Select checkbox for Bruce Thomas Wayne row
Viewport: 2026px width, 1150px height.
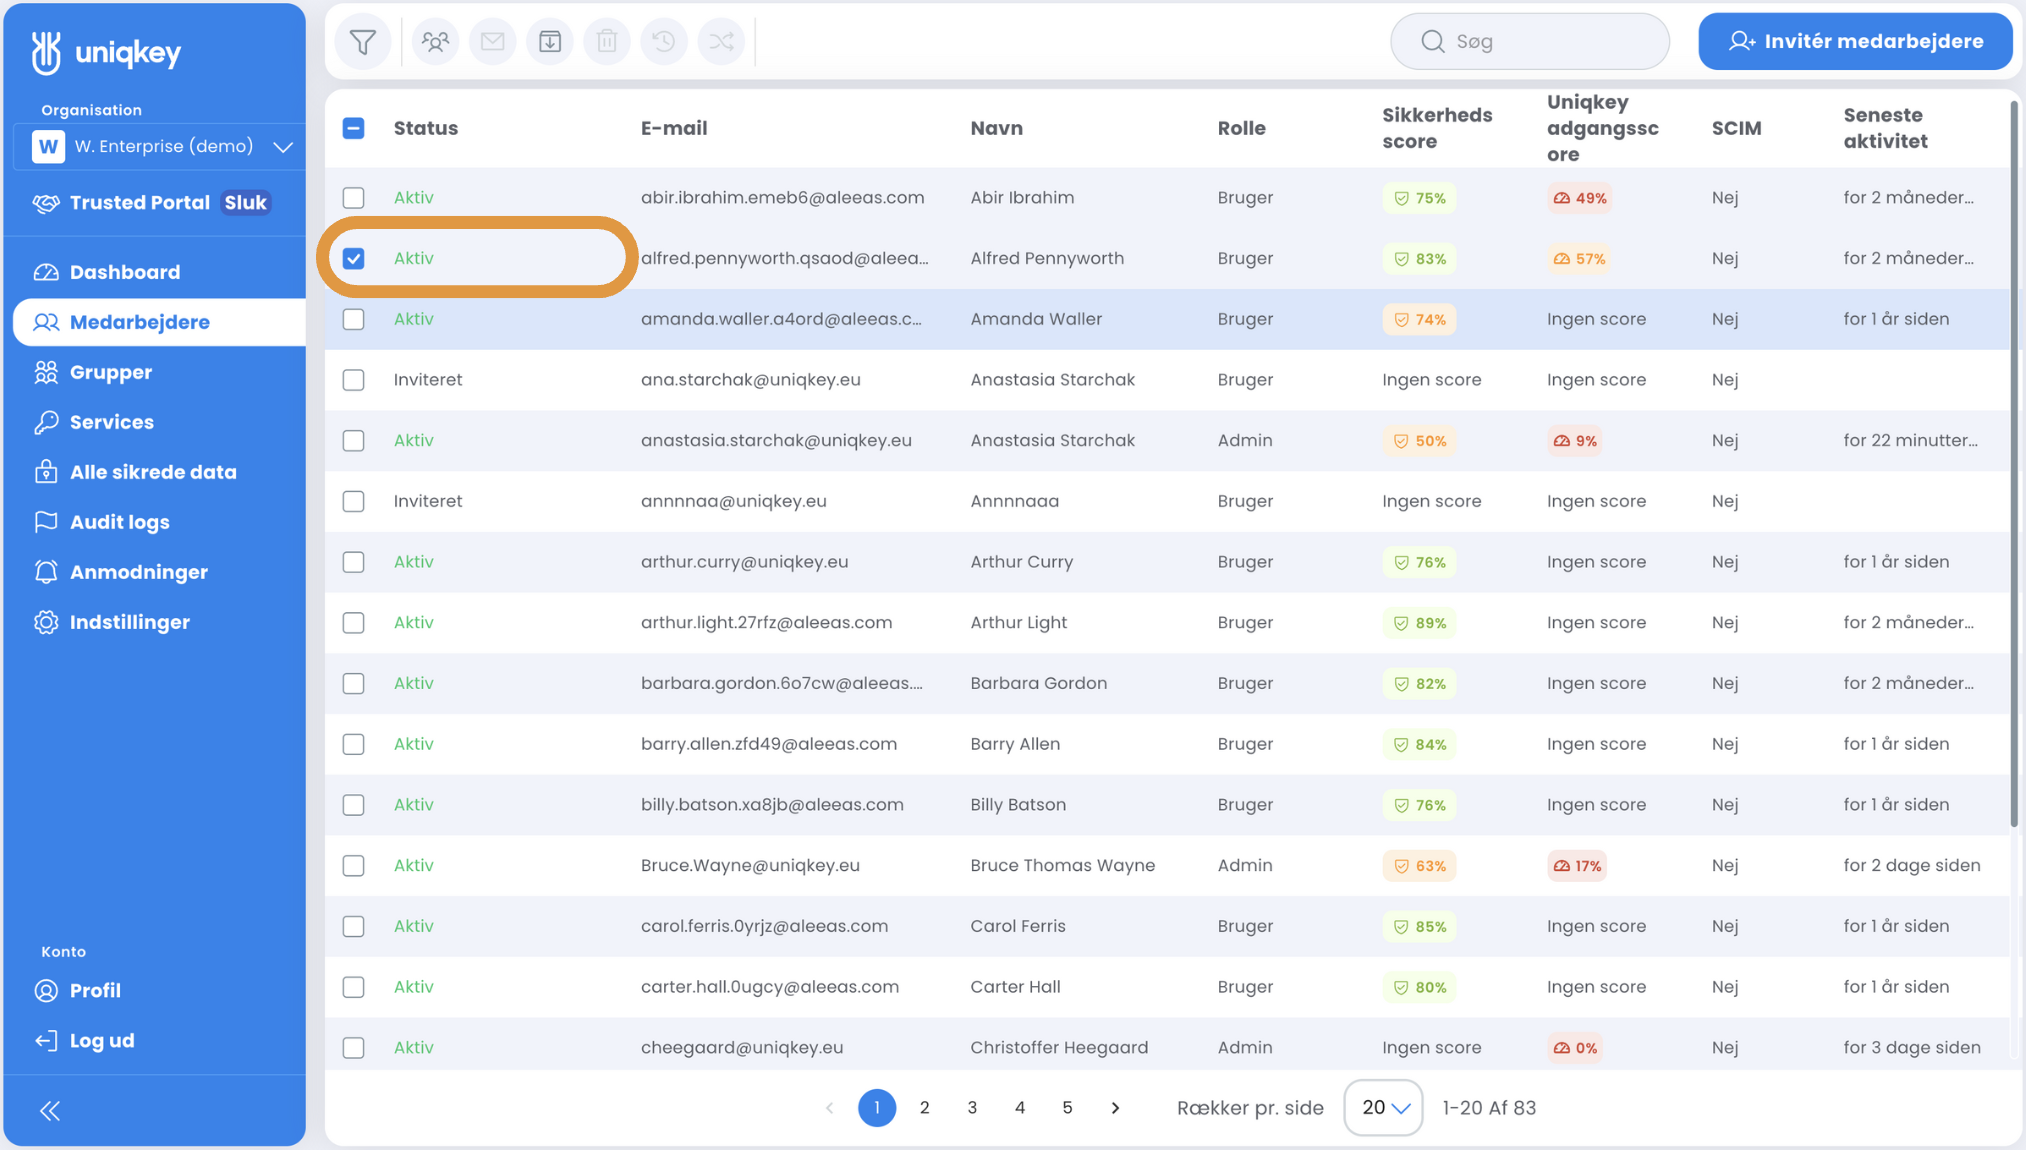pyautogui.click(x=354, y=866)
